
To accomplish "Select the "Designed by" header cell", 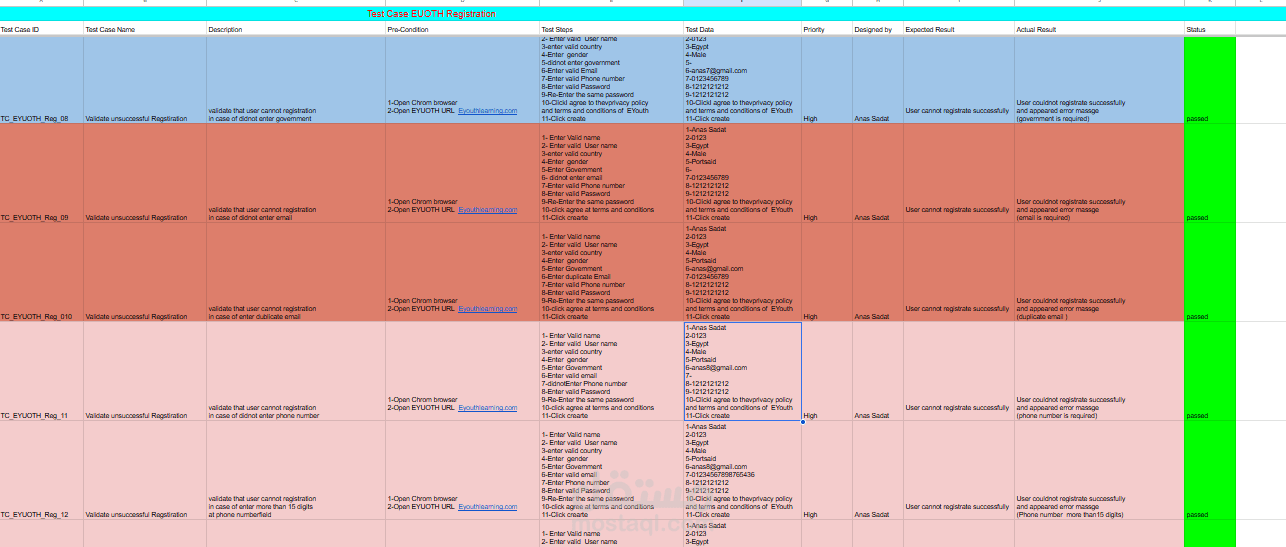I will click(877, 30).
